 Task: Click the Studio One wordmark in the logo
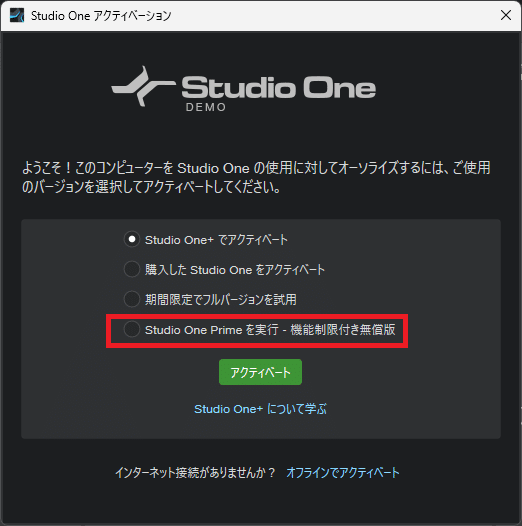278,88
